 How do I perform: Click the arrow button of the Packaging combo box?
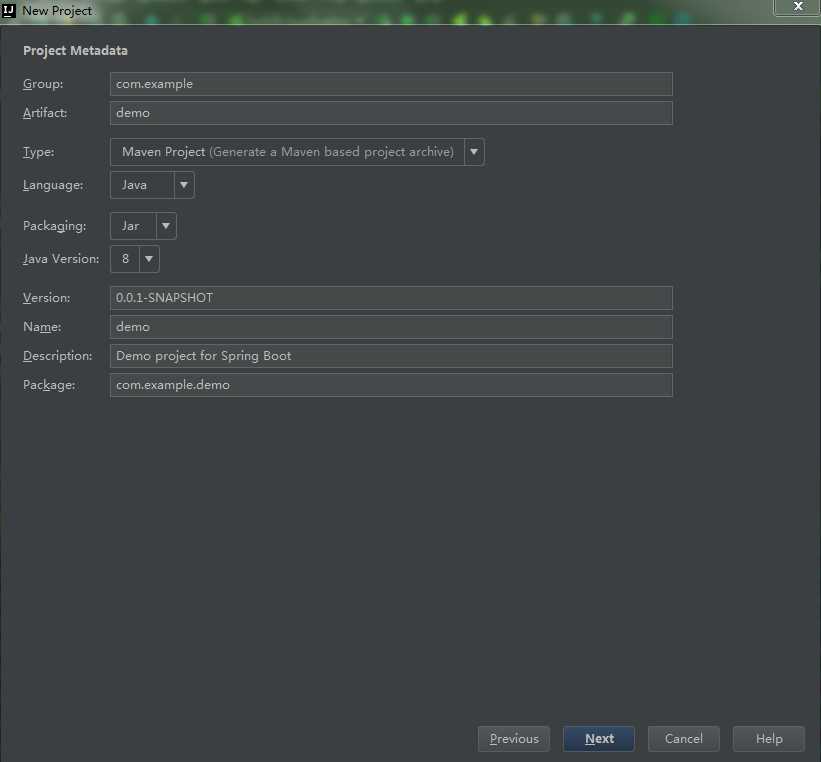pos(166,226)
